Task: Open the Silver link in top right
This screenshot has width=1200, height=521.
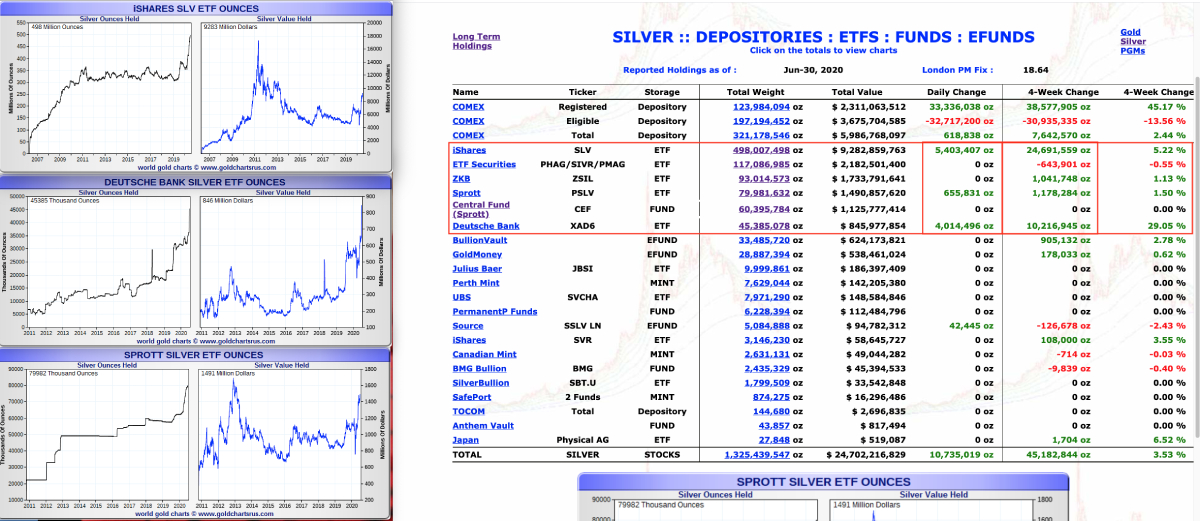Action: pyautogui.click(x=1132, y=41)
